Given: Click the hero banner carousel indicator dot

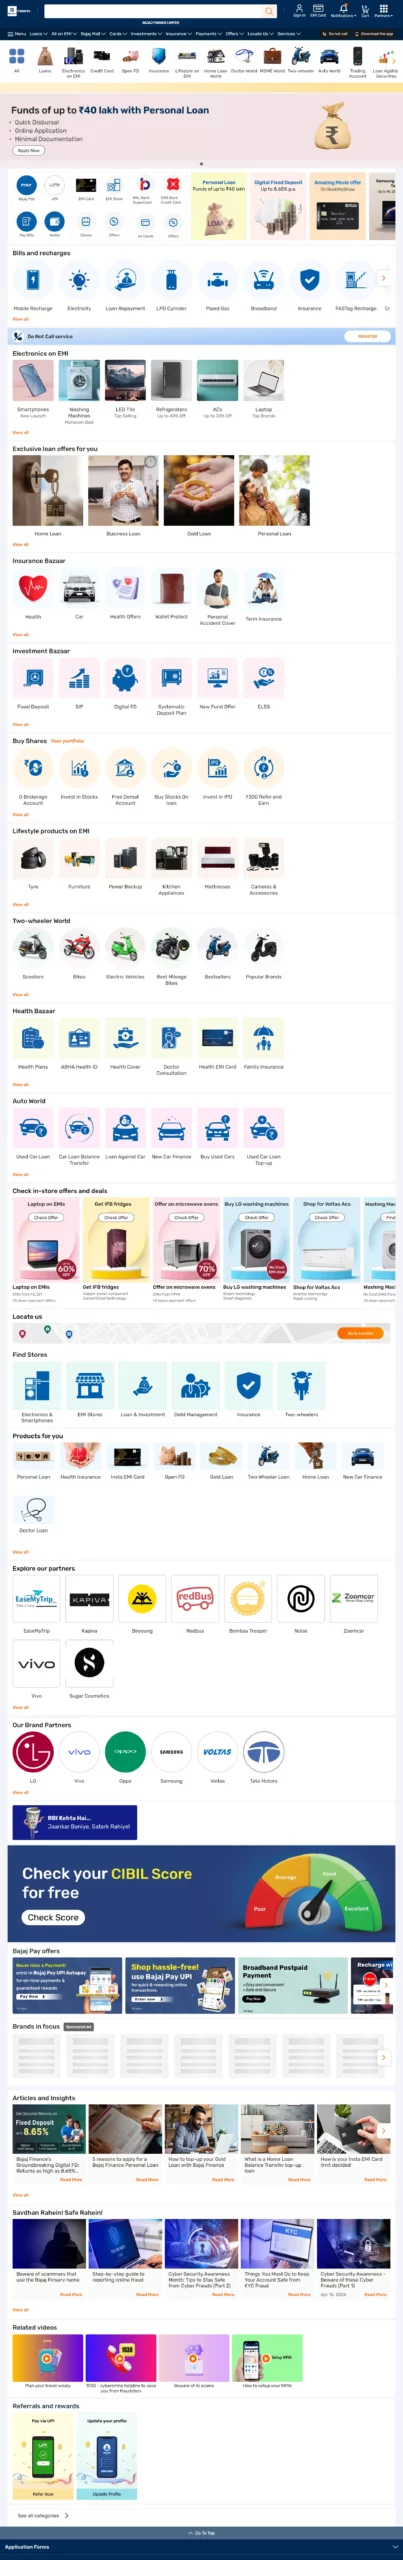Looking at the screenshot, I should [201, 163].
